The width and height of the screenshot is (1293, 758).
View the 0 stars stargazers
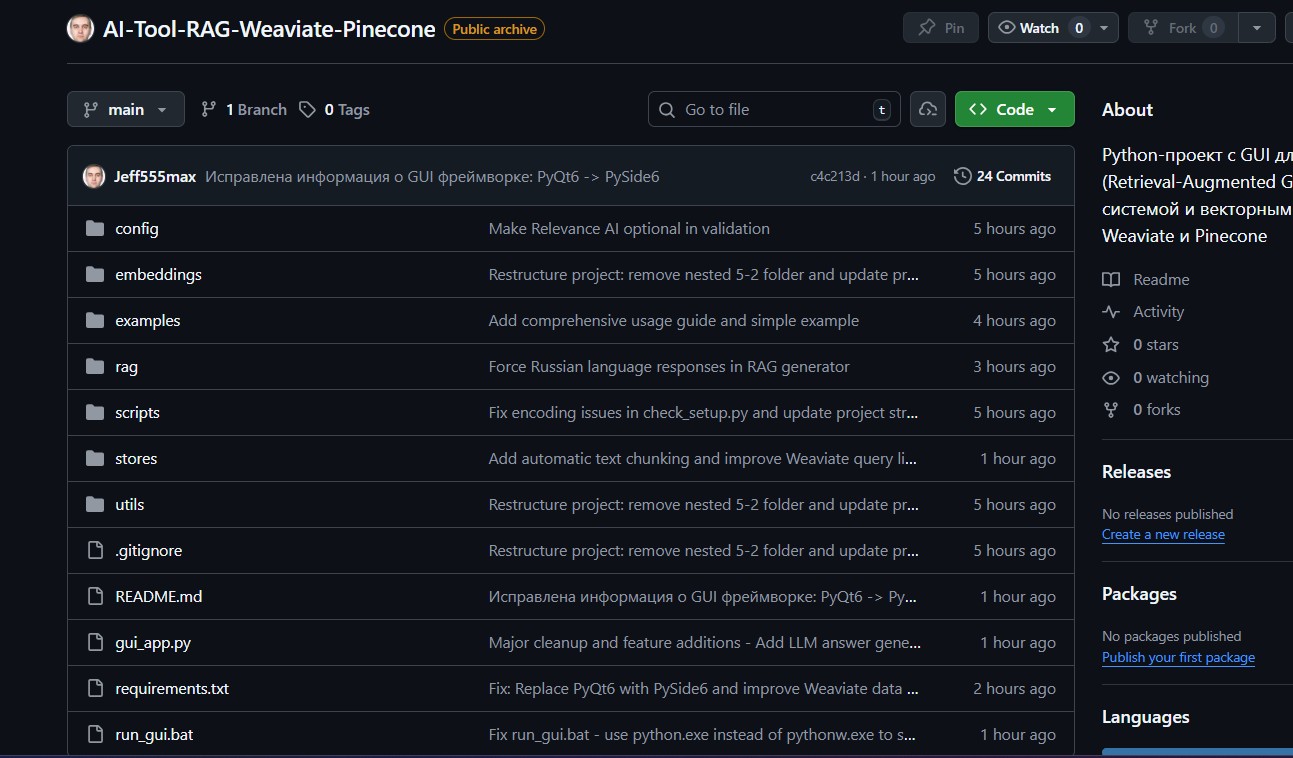(x=1155, y=345)
